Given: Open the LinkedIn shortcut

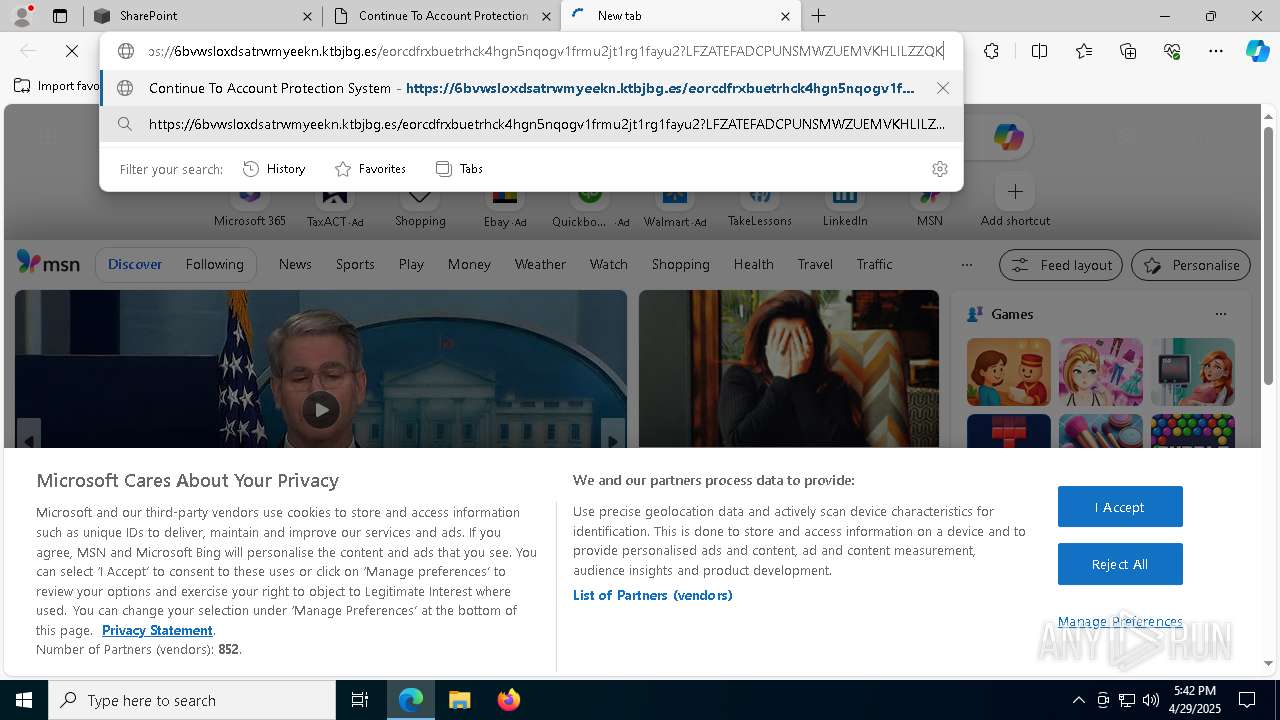Looking at the screenshot, I should pyautogui.click(x=845, y=205).
